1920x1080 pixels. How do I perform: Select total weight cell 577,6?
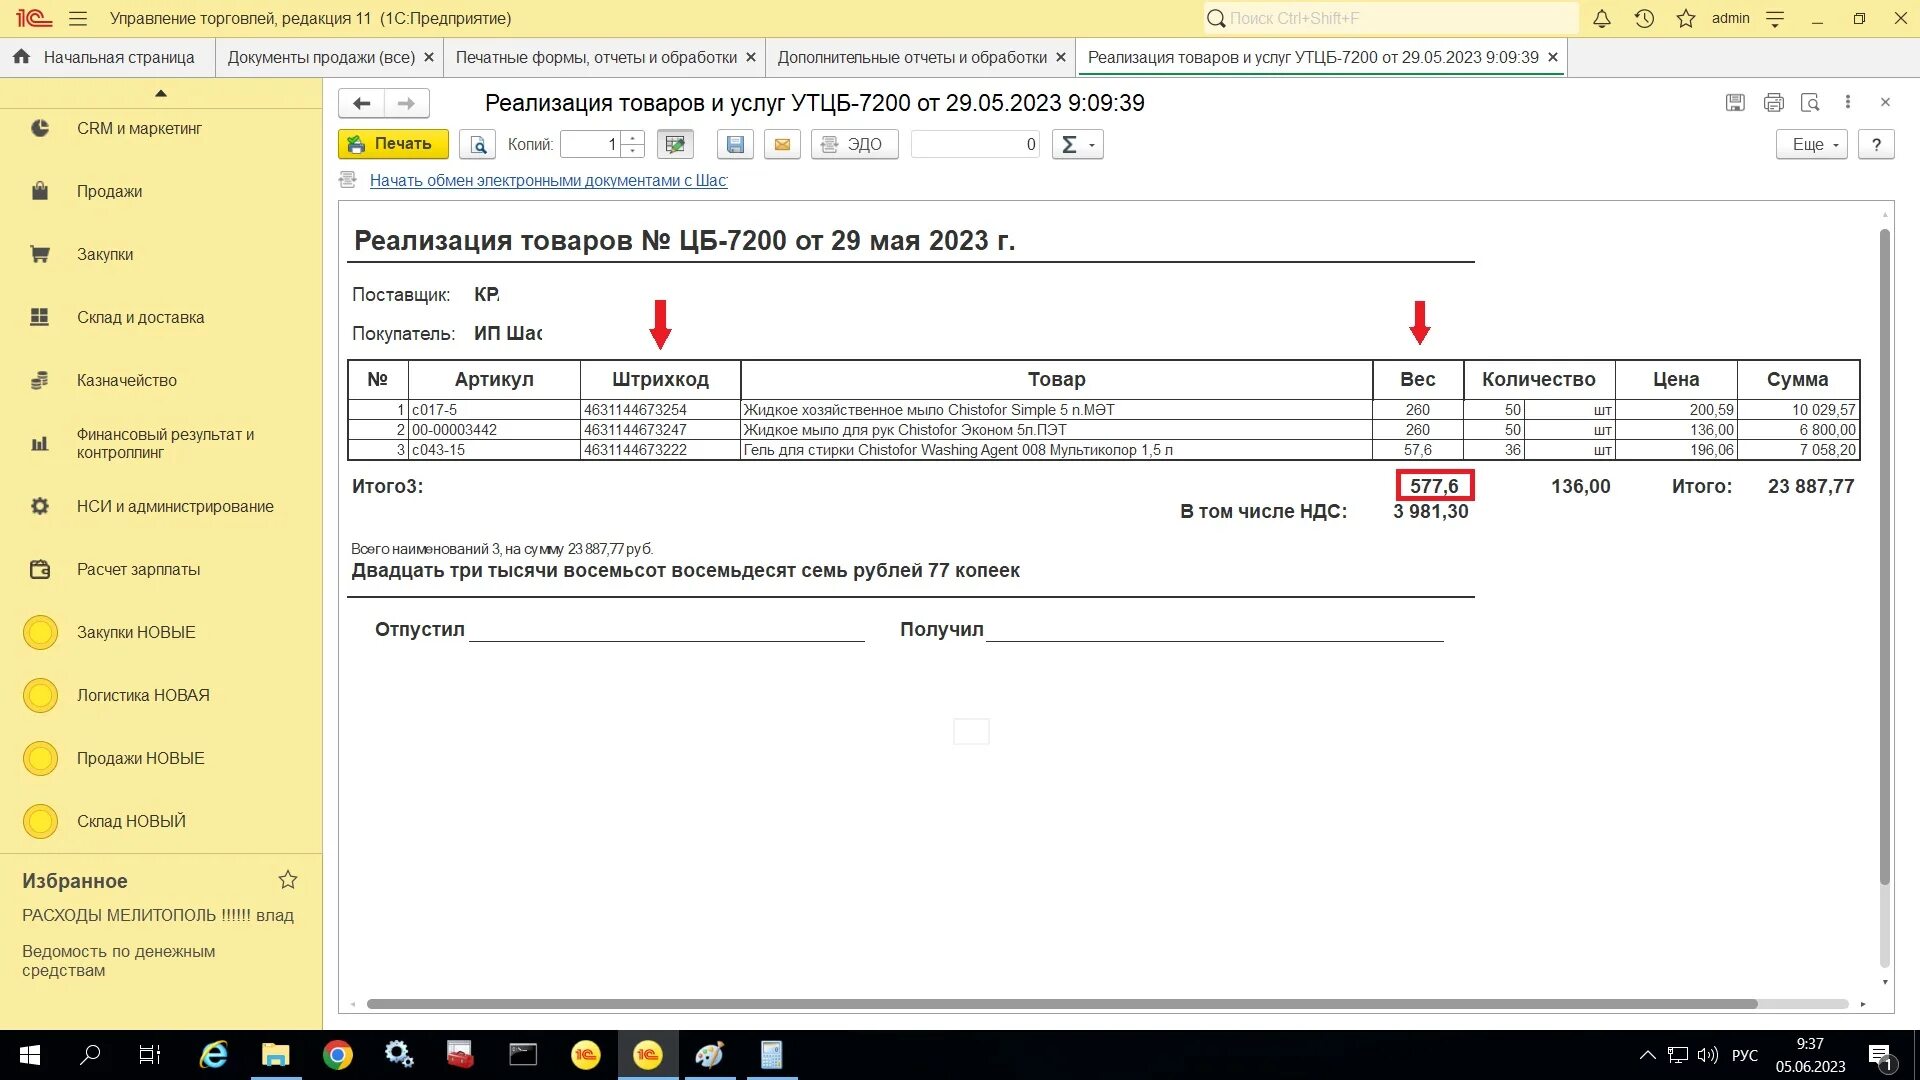[1435, 486]
